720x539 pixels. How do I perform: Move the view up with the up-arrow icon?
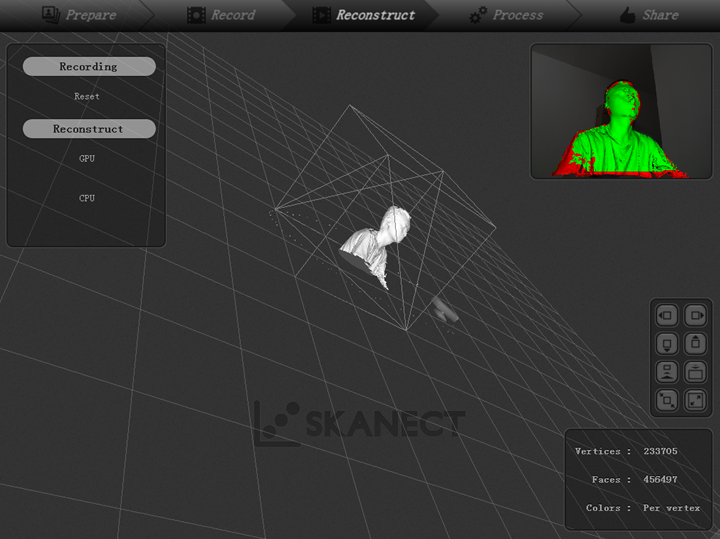click(695, 344)
